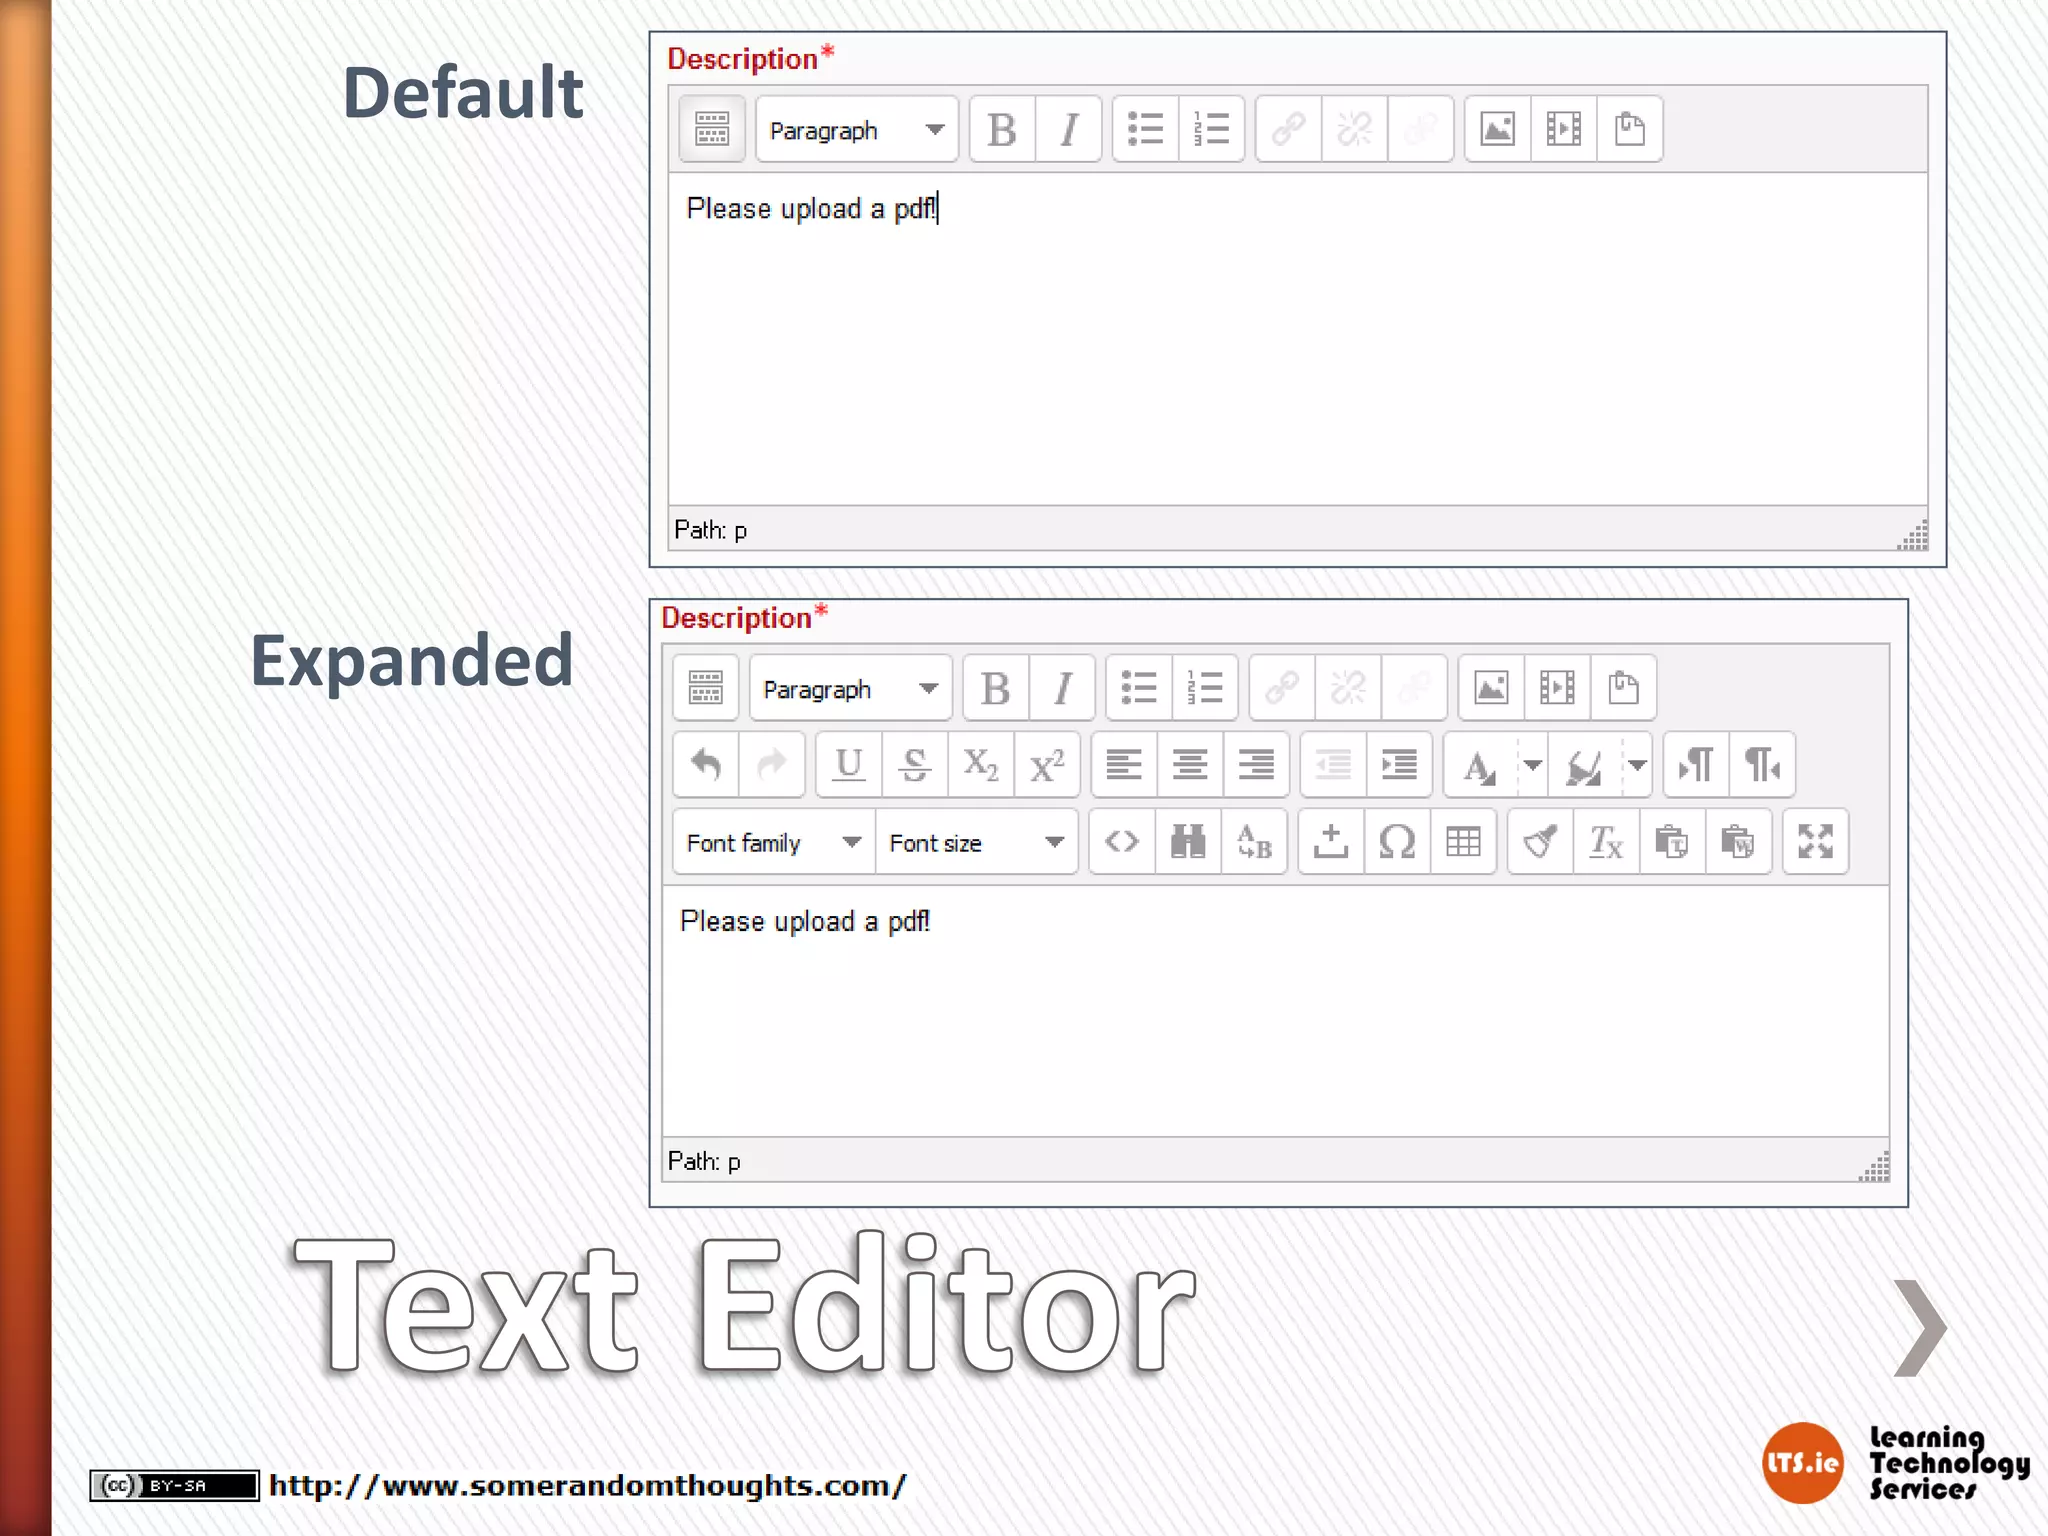The height and width of the screenshot is (1536, 2048).
Task: Click Redo arrow icon
Action: click(772, 765)
